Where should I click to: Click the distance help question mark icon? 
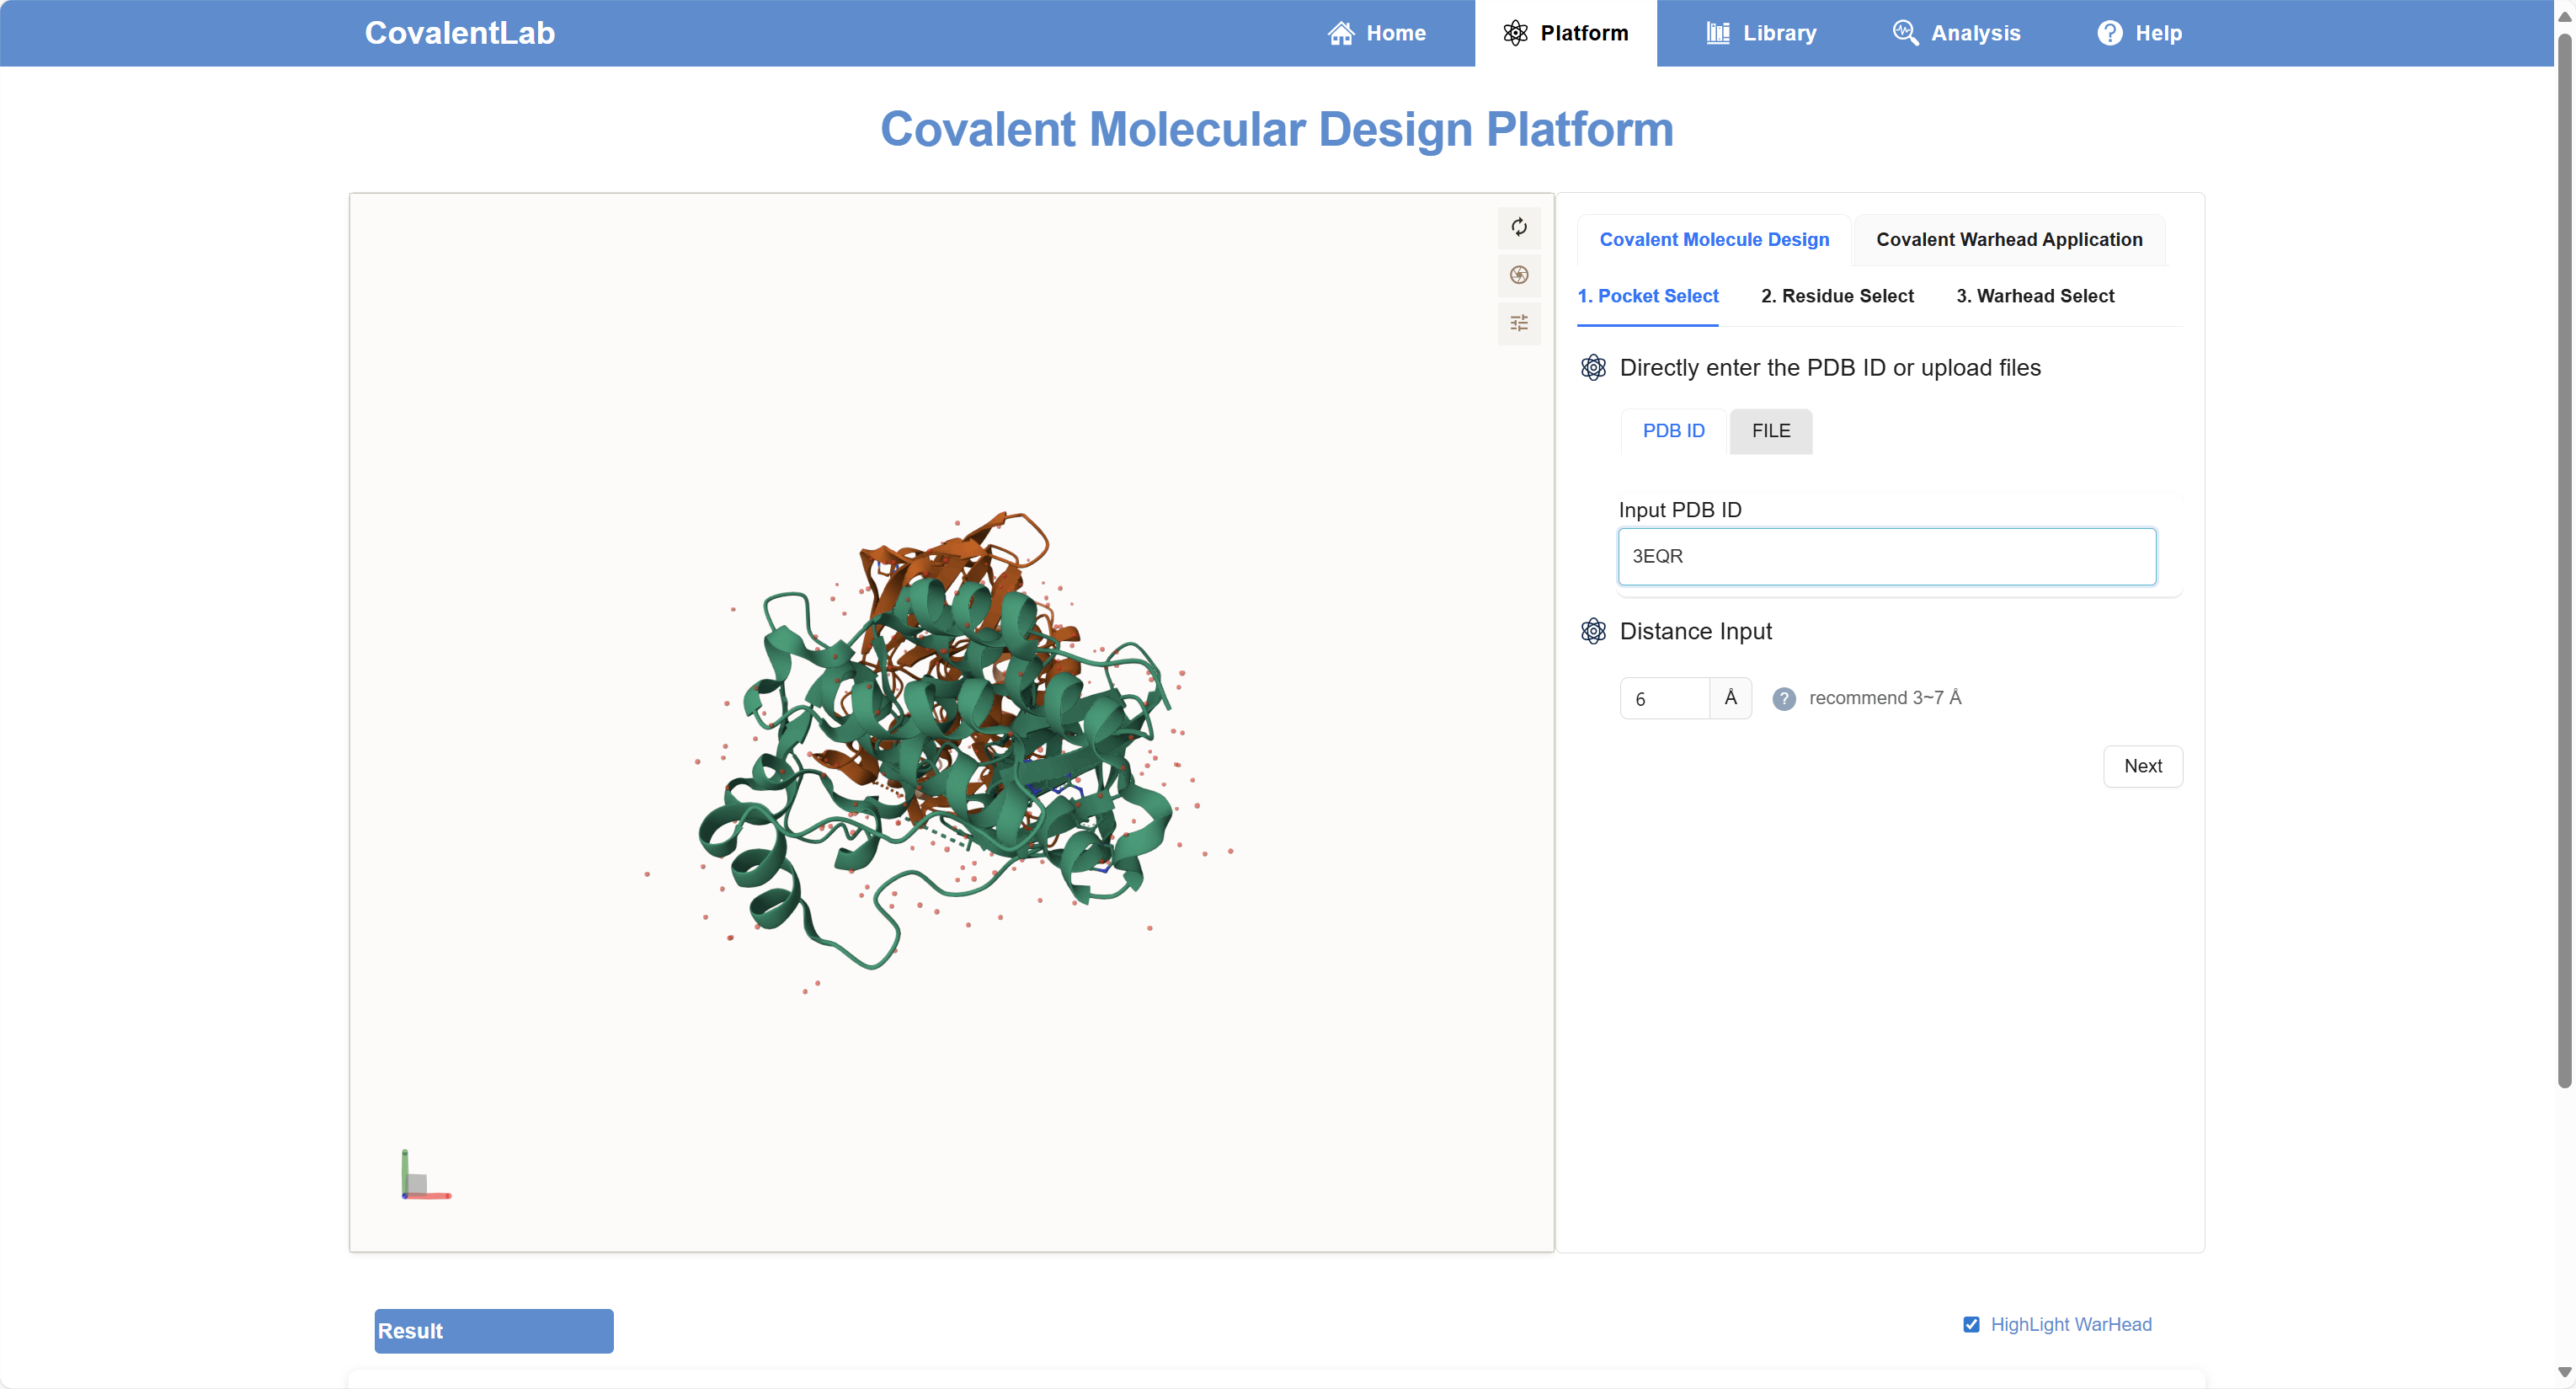click(x=1783, y=698)
